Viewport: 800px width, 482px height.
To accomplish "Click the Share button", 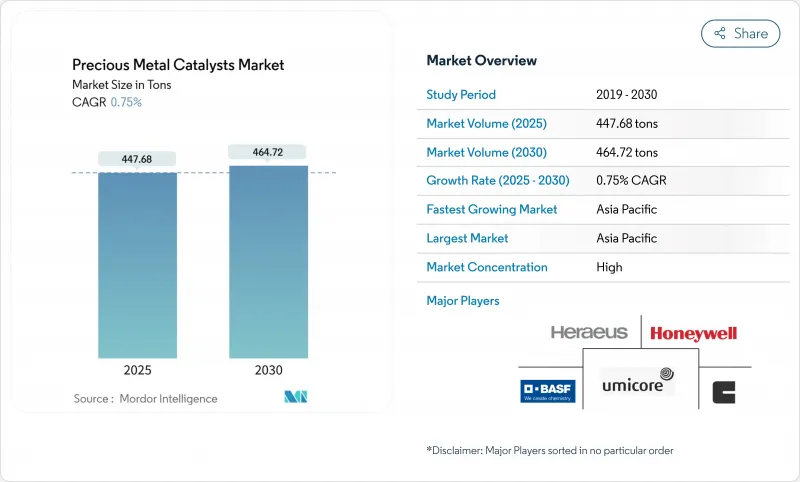I will click(x=741, y=33).
